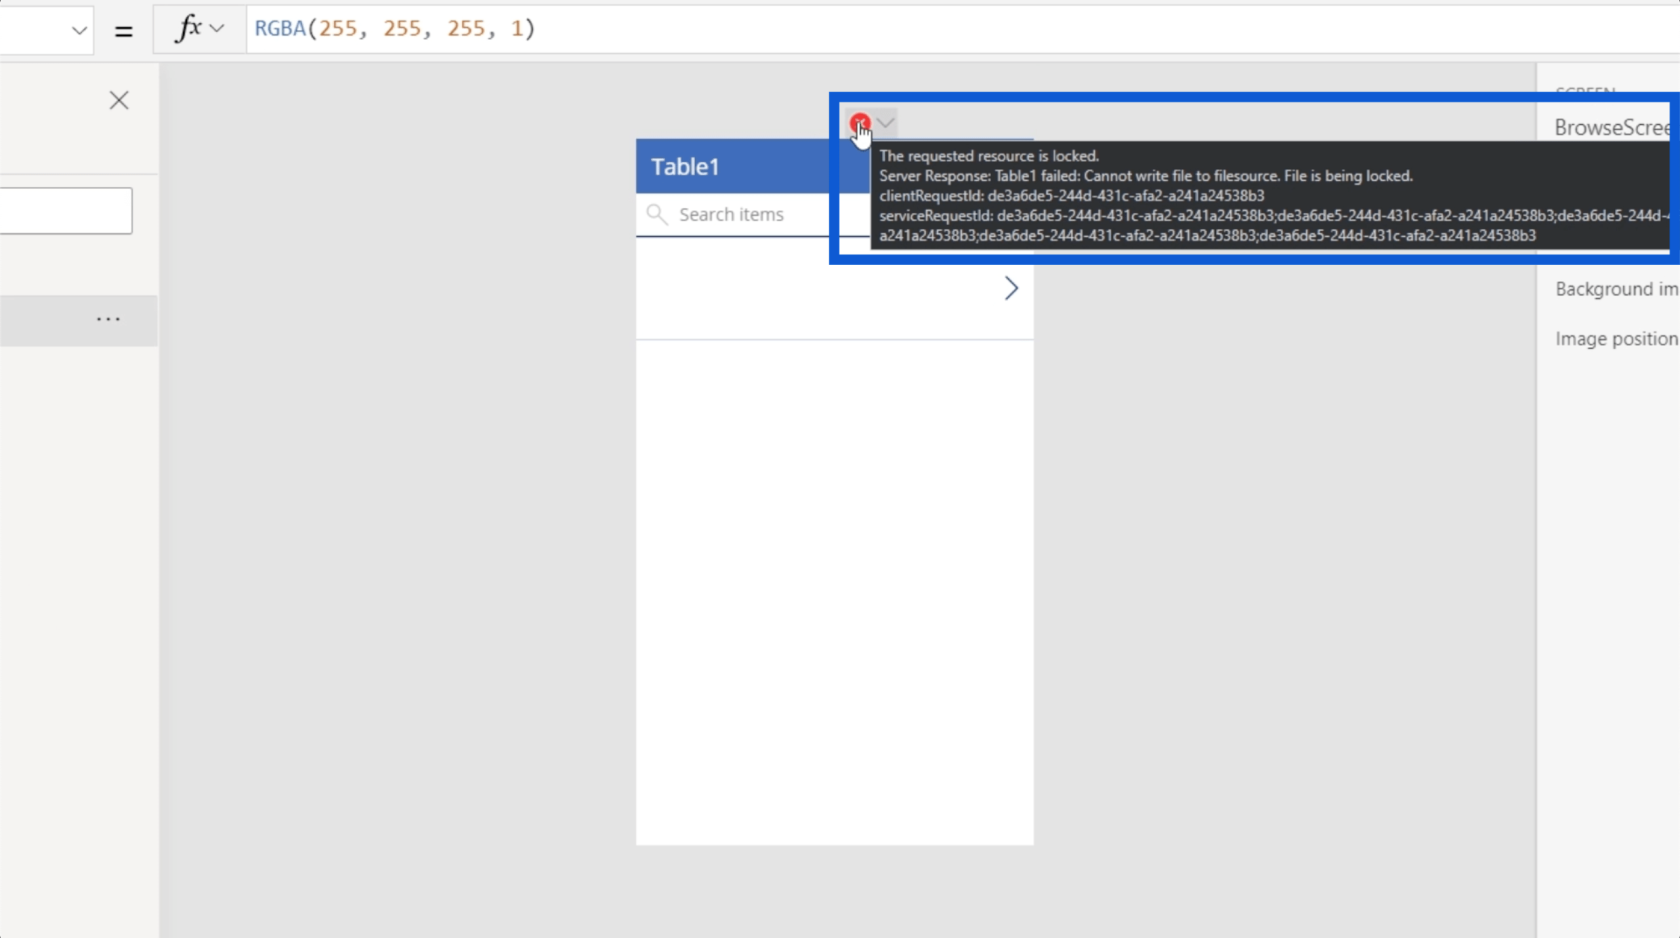Click the red error icon

(859, 124)
